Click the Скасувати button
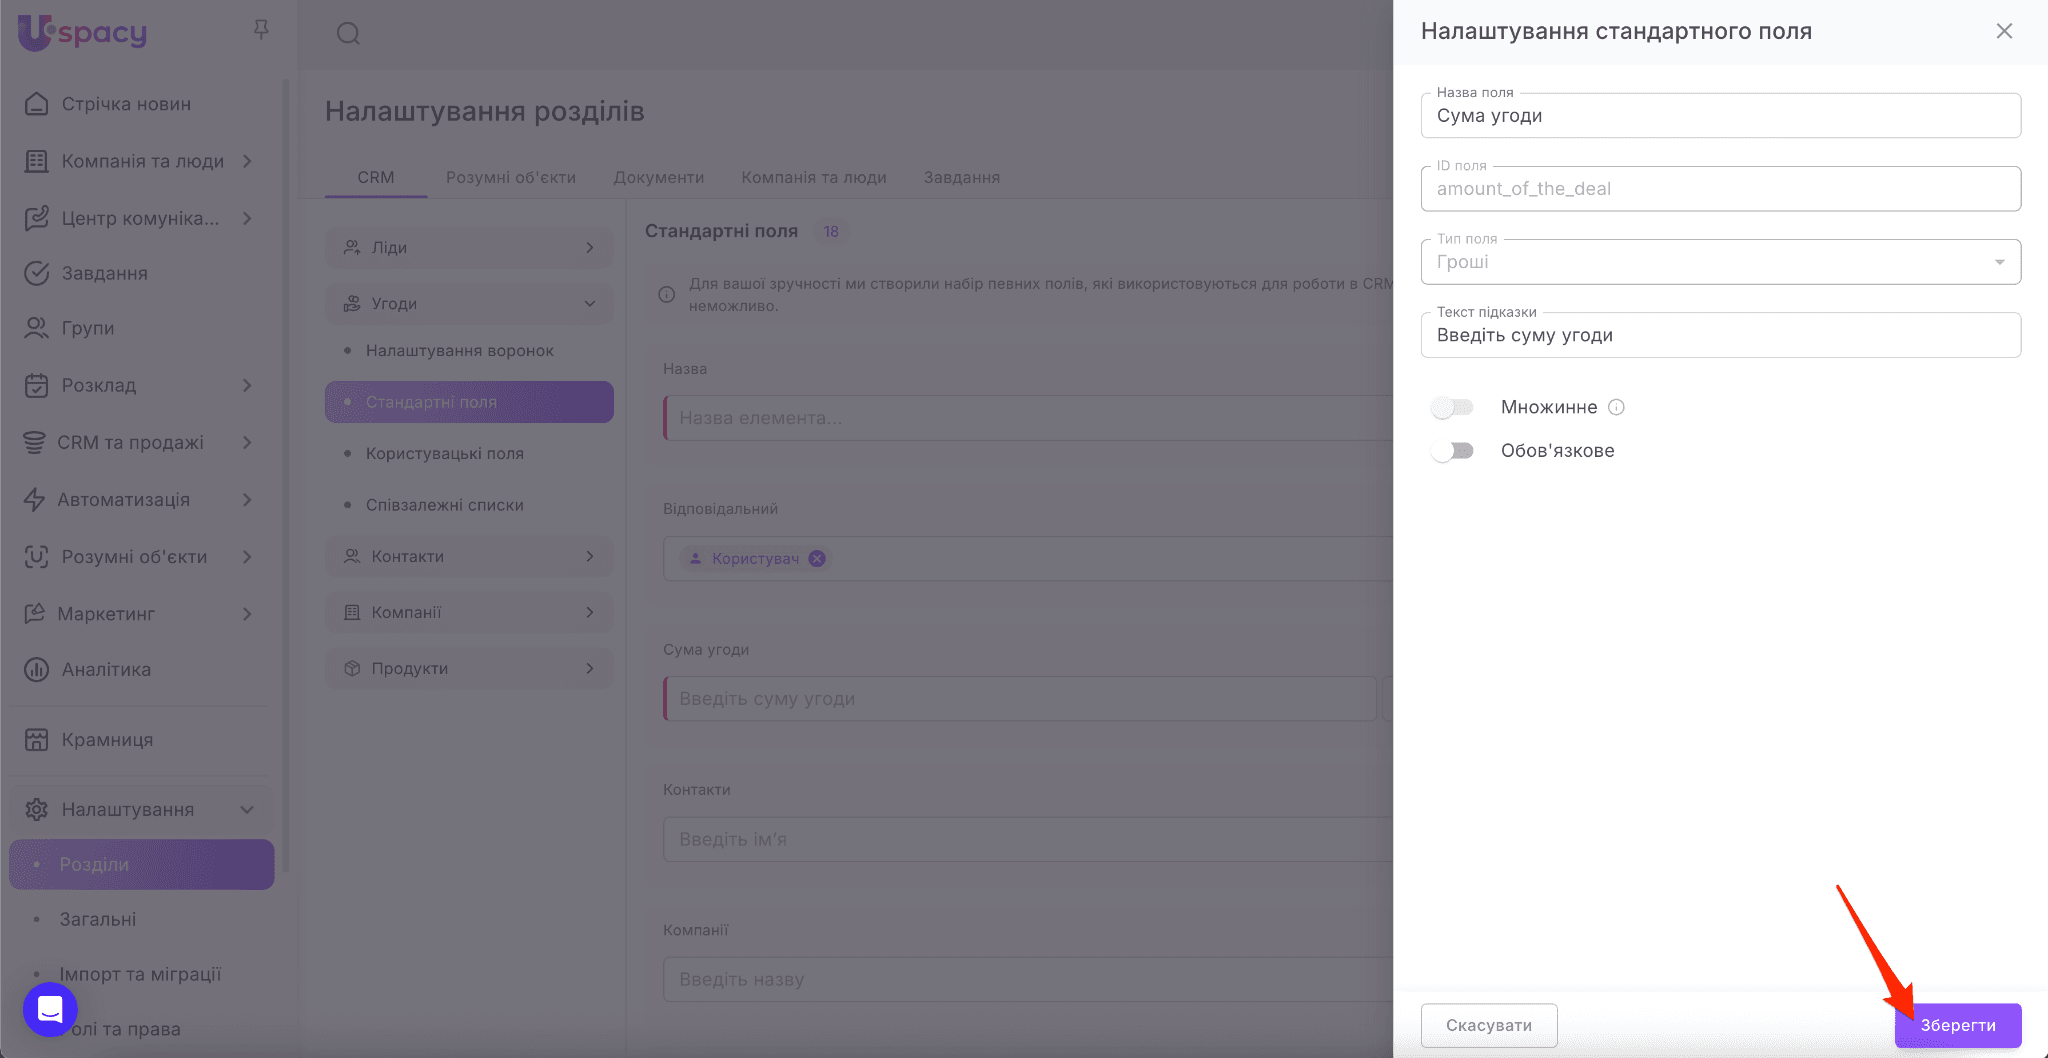 (x=1488, y=1025)
